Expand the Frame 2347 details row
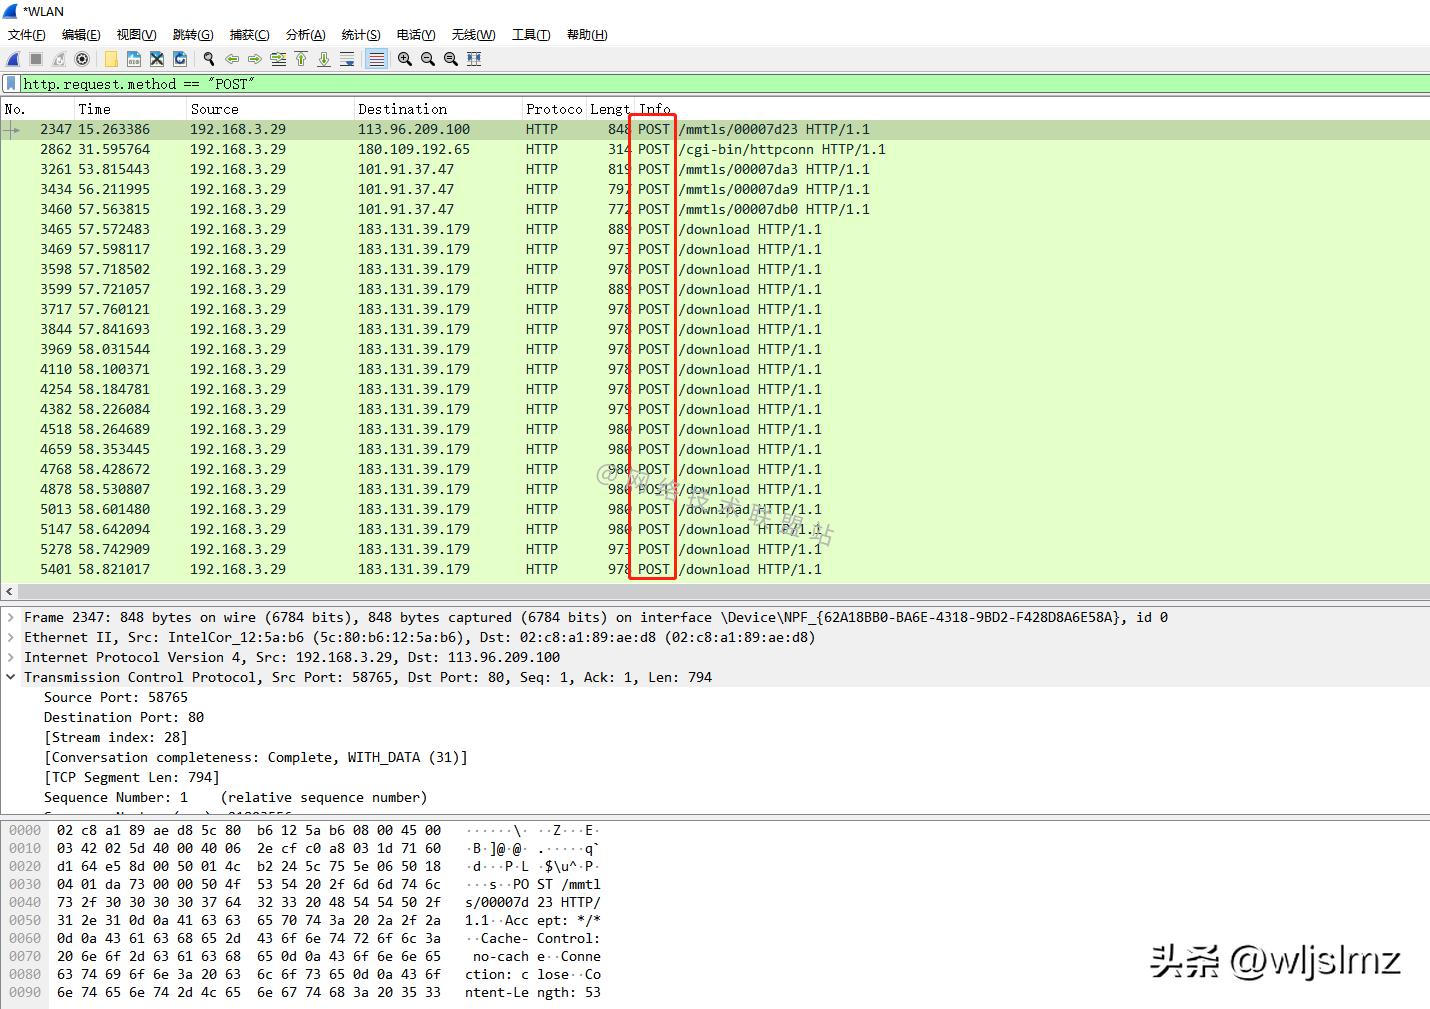The height and width of the screenshot is (1009, 1430). pyautogui.click(x=11, y=618)
